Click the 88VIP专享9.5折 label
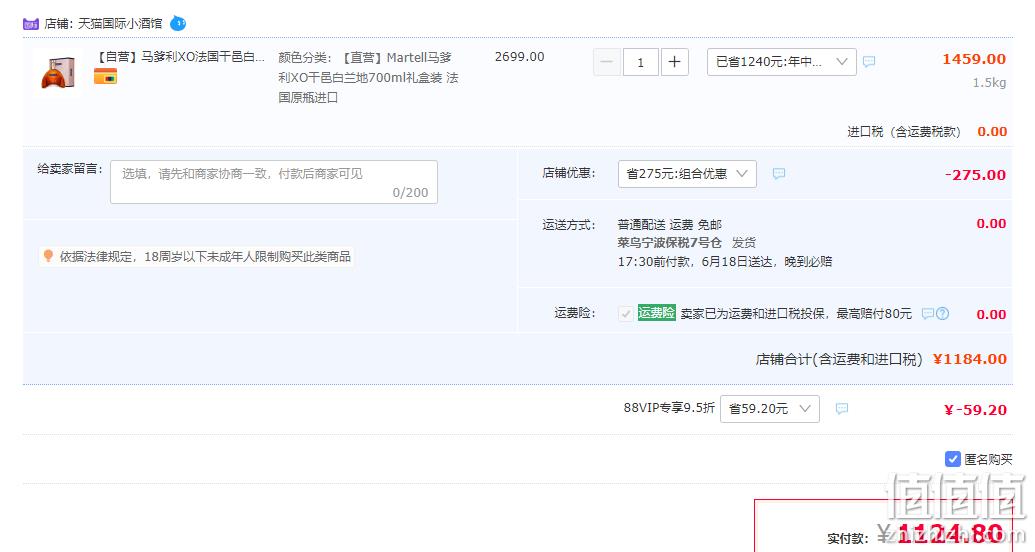 pos(669,408)
